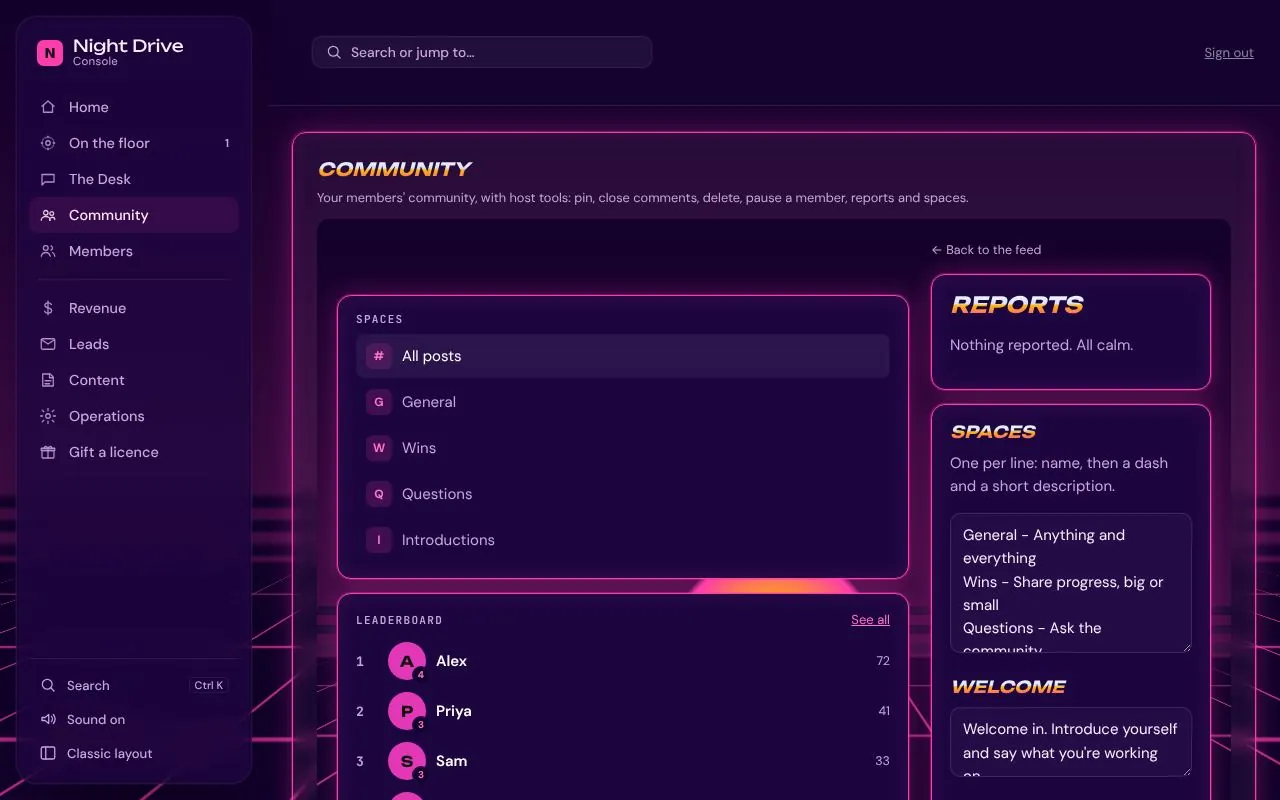Click See all on the leaderboard
1280x800 pixels.
(870, 620)
